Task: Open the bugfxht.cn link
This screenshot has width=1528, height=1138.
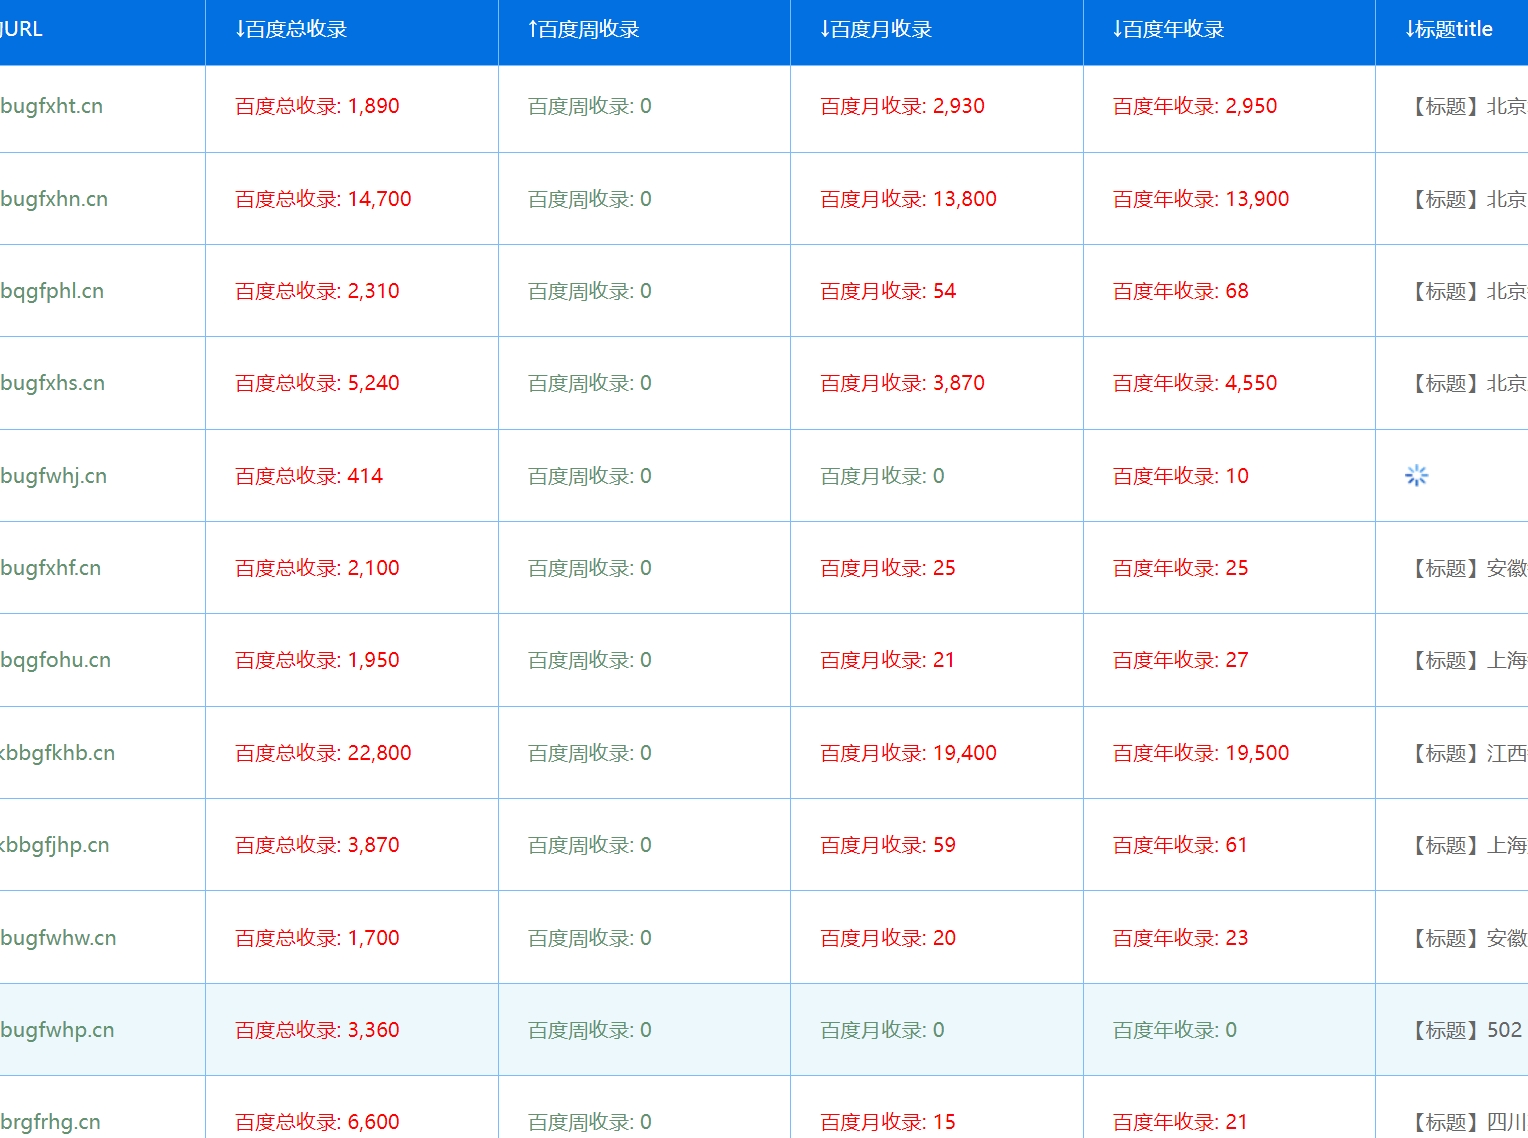Action: pyautogui.click(x=51, y=106)
